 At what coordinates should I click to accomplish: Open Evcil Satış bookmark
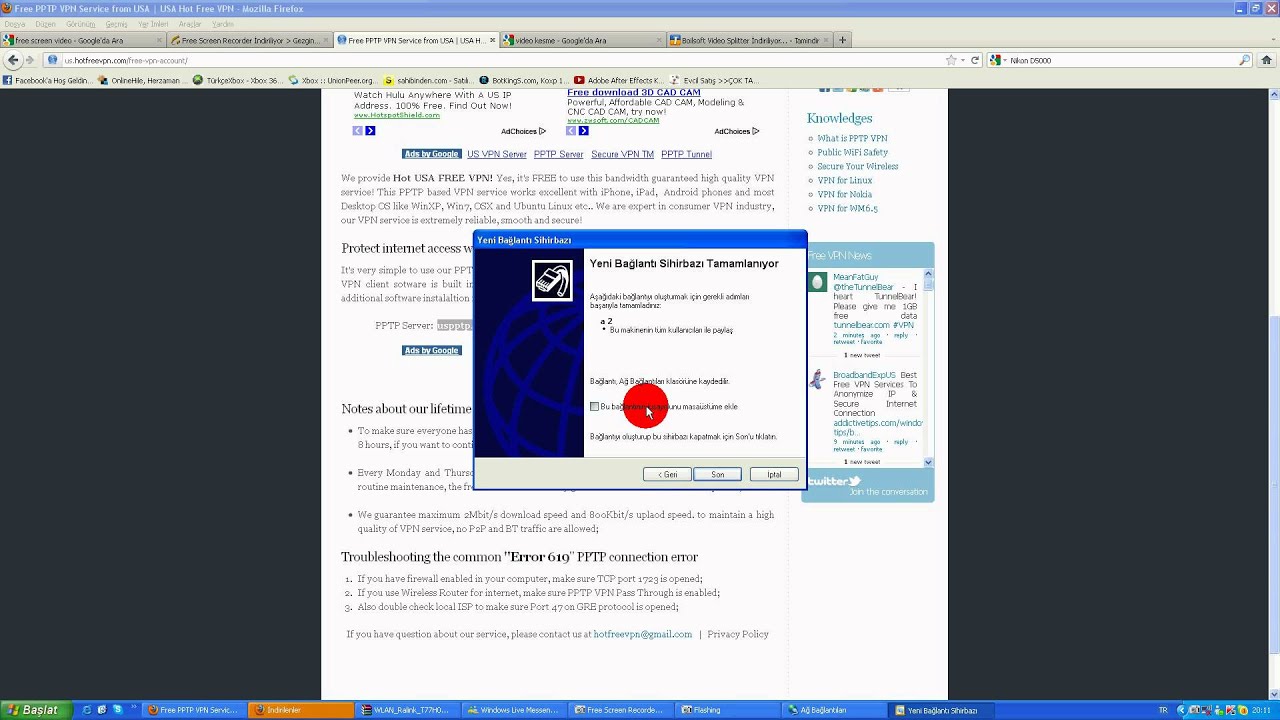pyautogui.click(x=714, y=80)
